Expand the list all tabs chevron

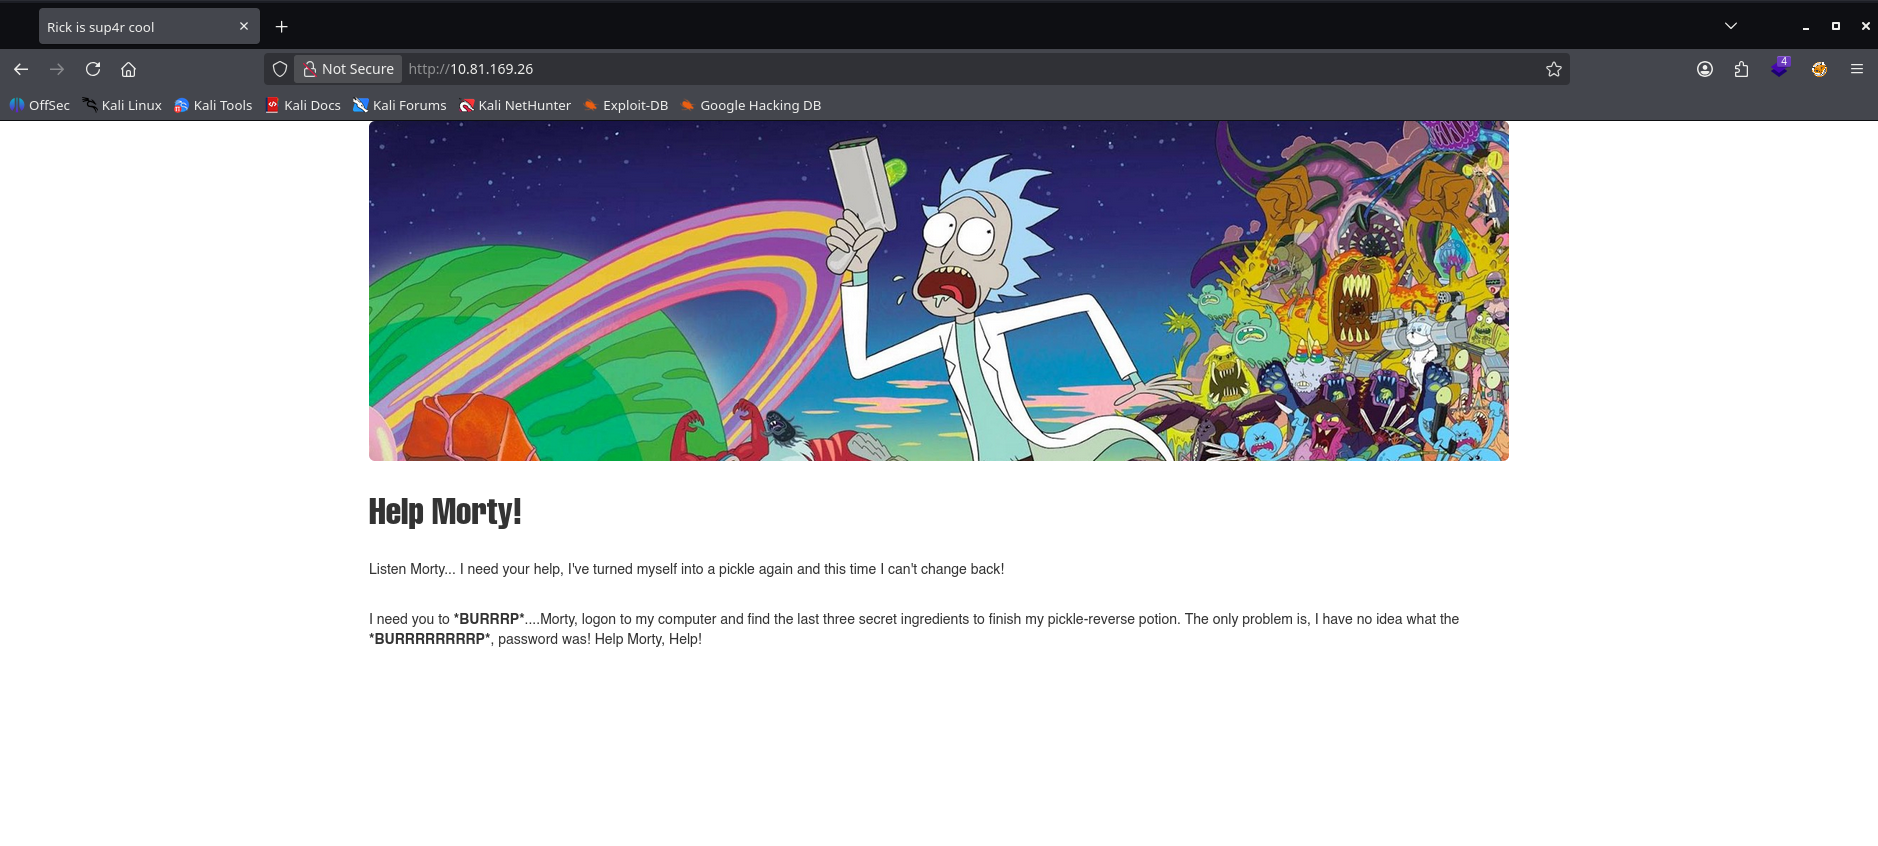[1731, 26]
